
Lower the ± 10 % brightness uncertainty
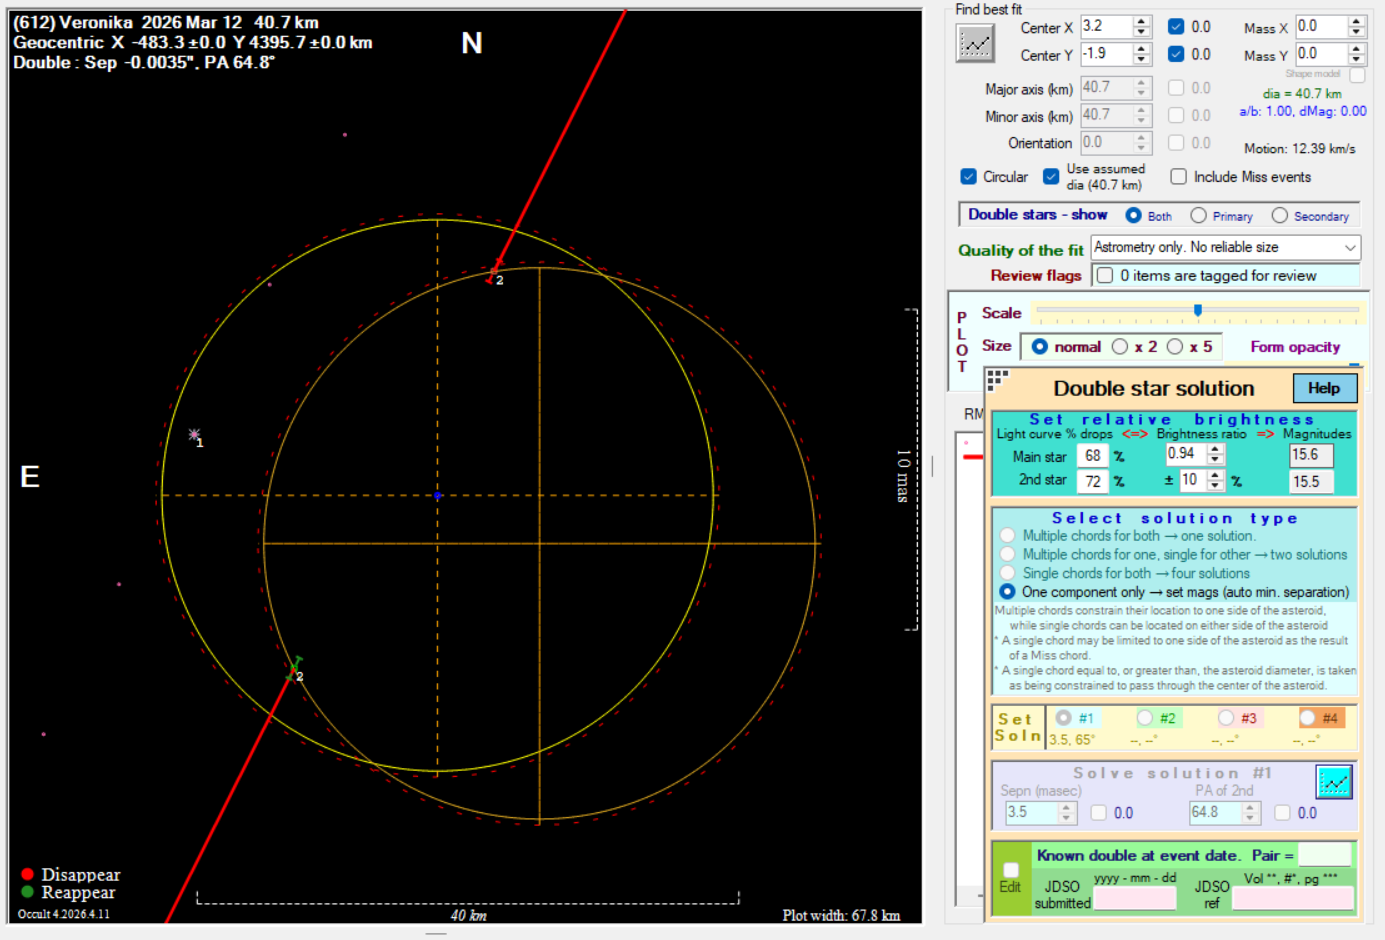click(x=1215, y=485)
